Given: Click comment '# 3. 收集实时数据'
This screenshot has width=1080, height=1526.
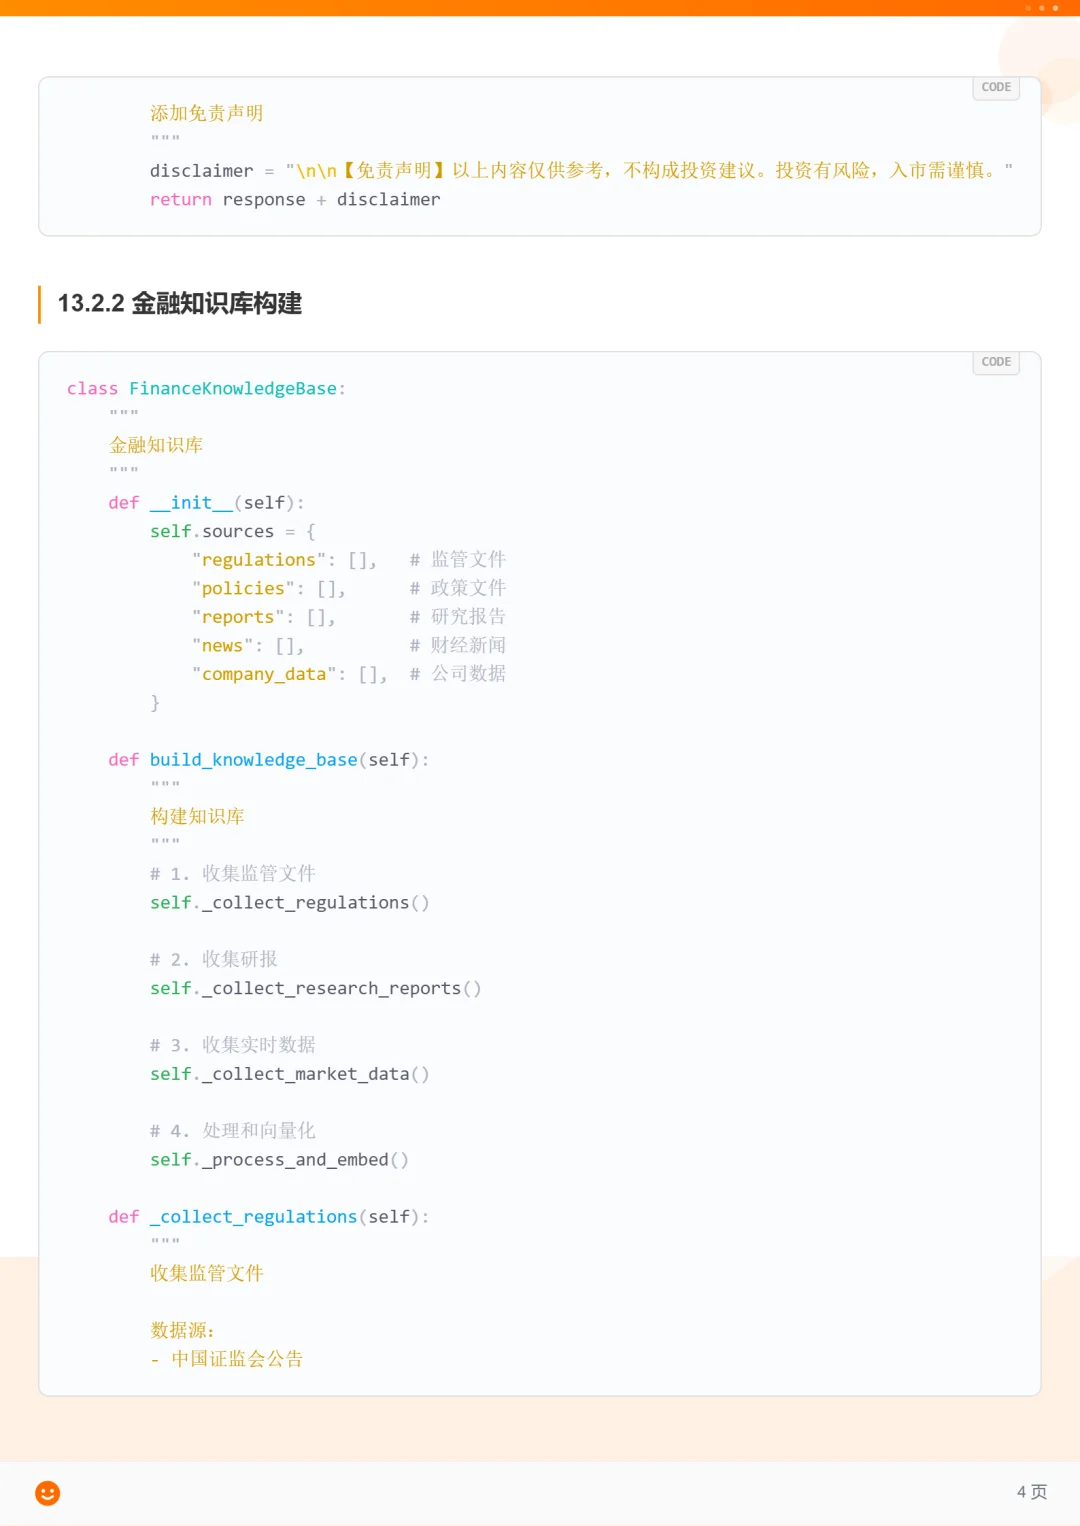Looking at the screenshot, I should click(233, 1045).
